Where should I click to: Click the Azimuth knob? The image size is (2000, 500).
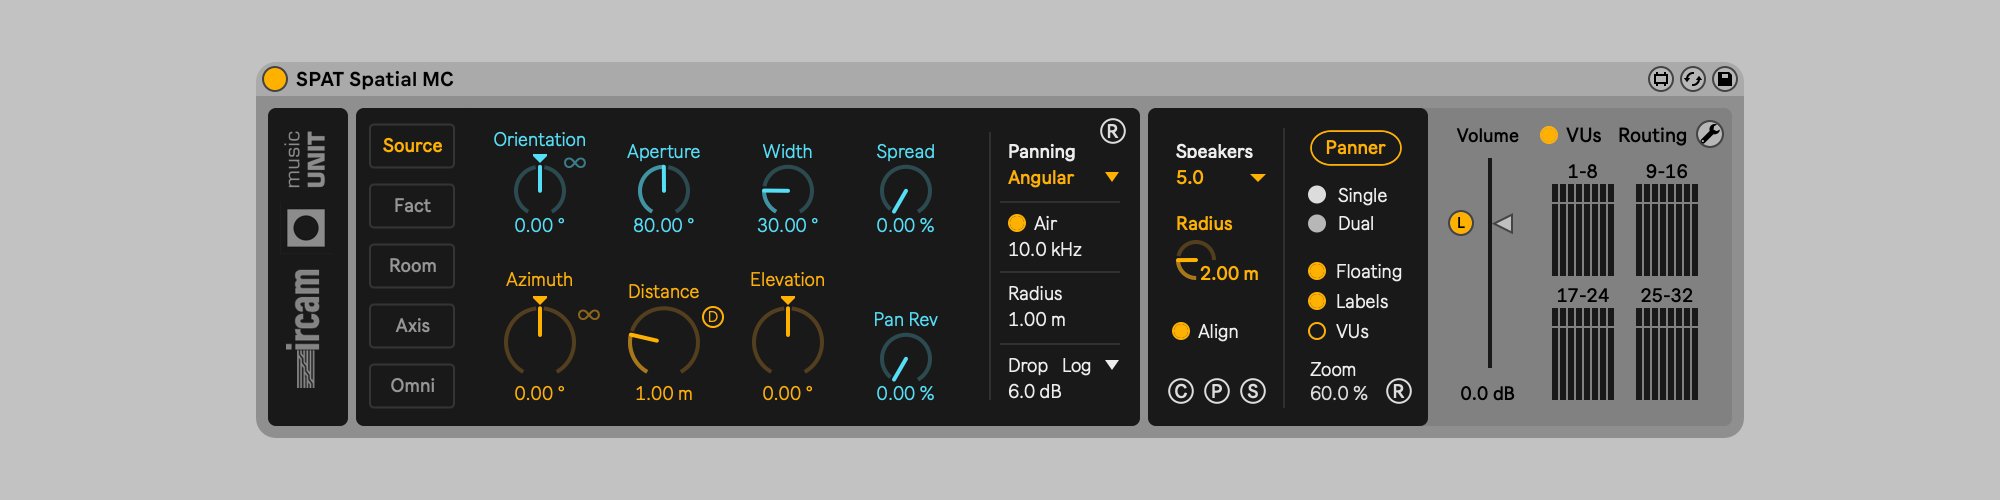click(x=540, y=340)
